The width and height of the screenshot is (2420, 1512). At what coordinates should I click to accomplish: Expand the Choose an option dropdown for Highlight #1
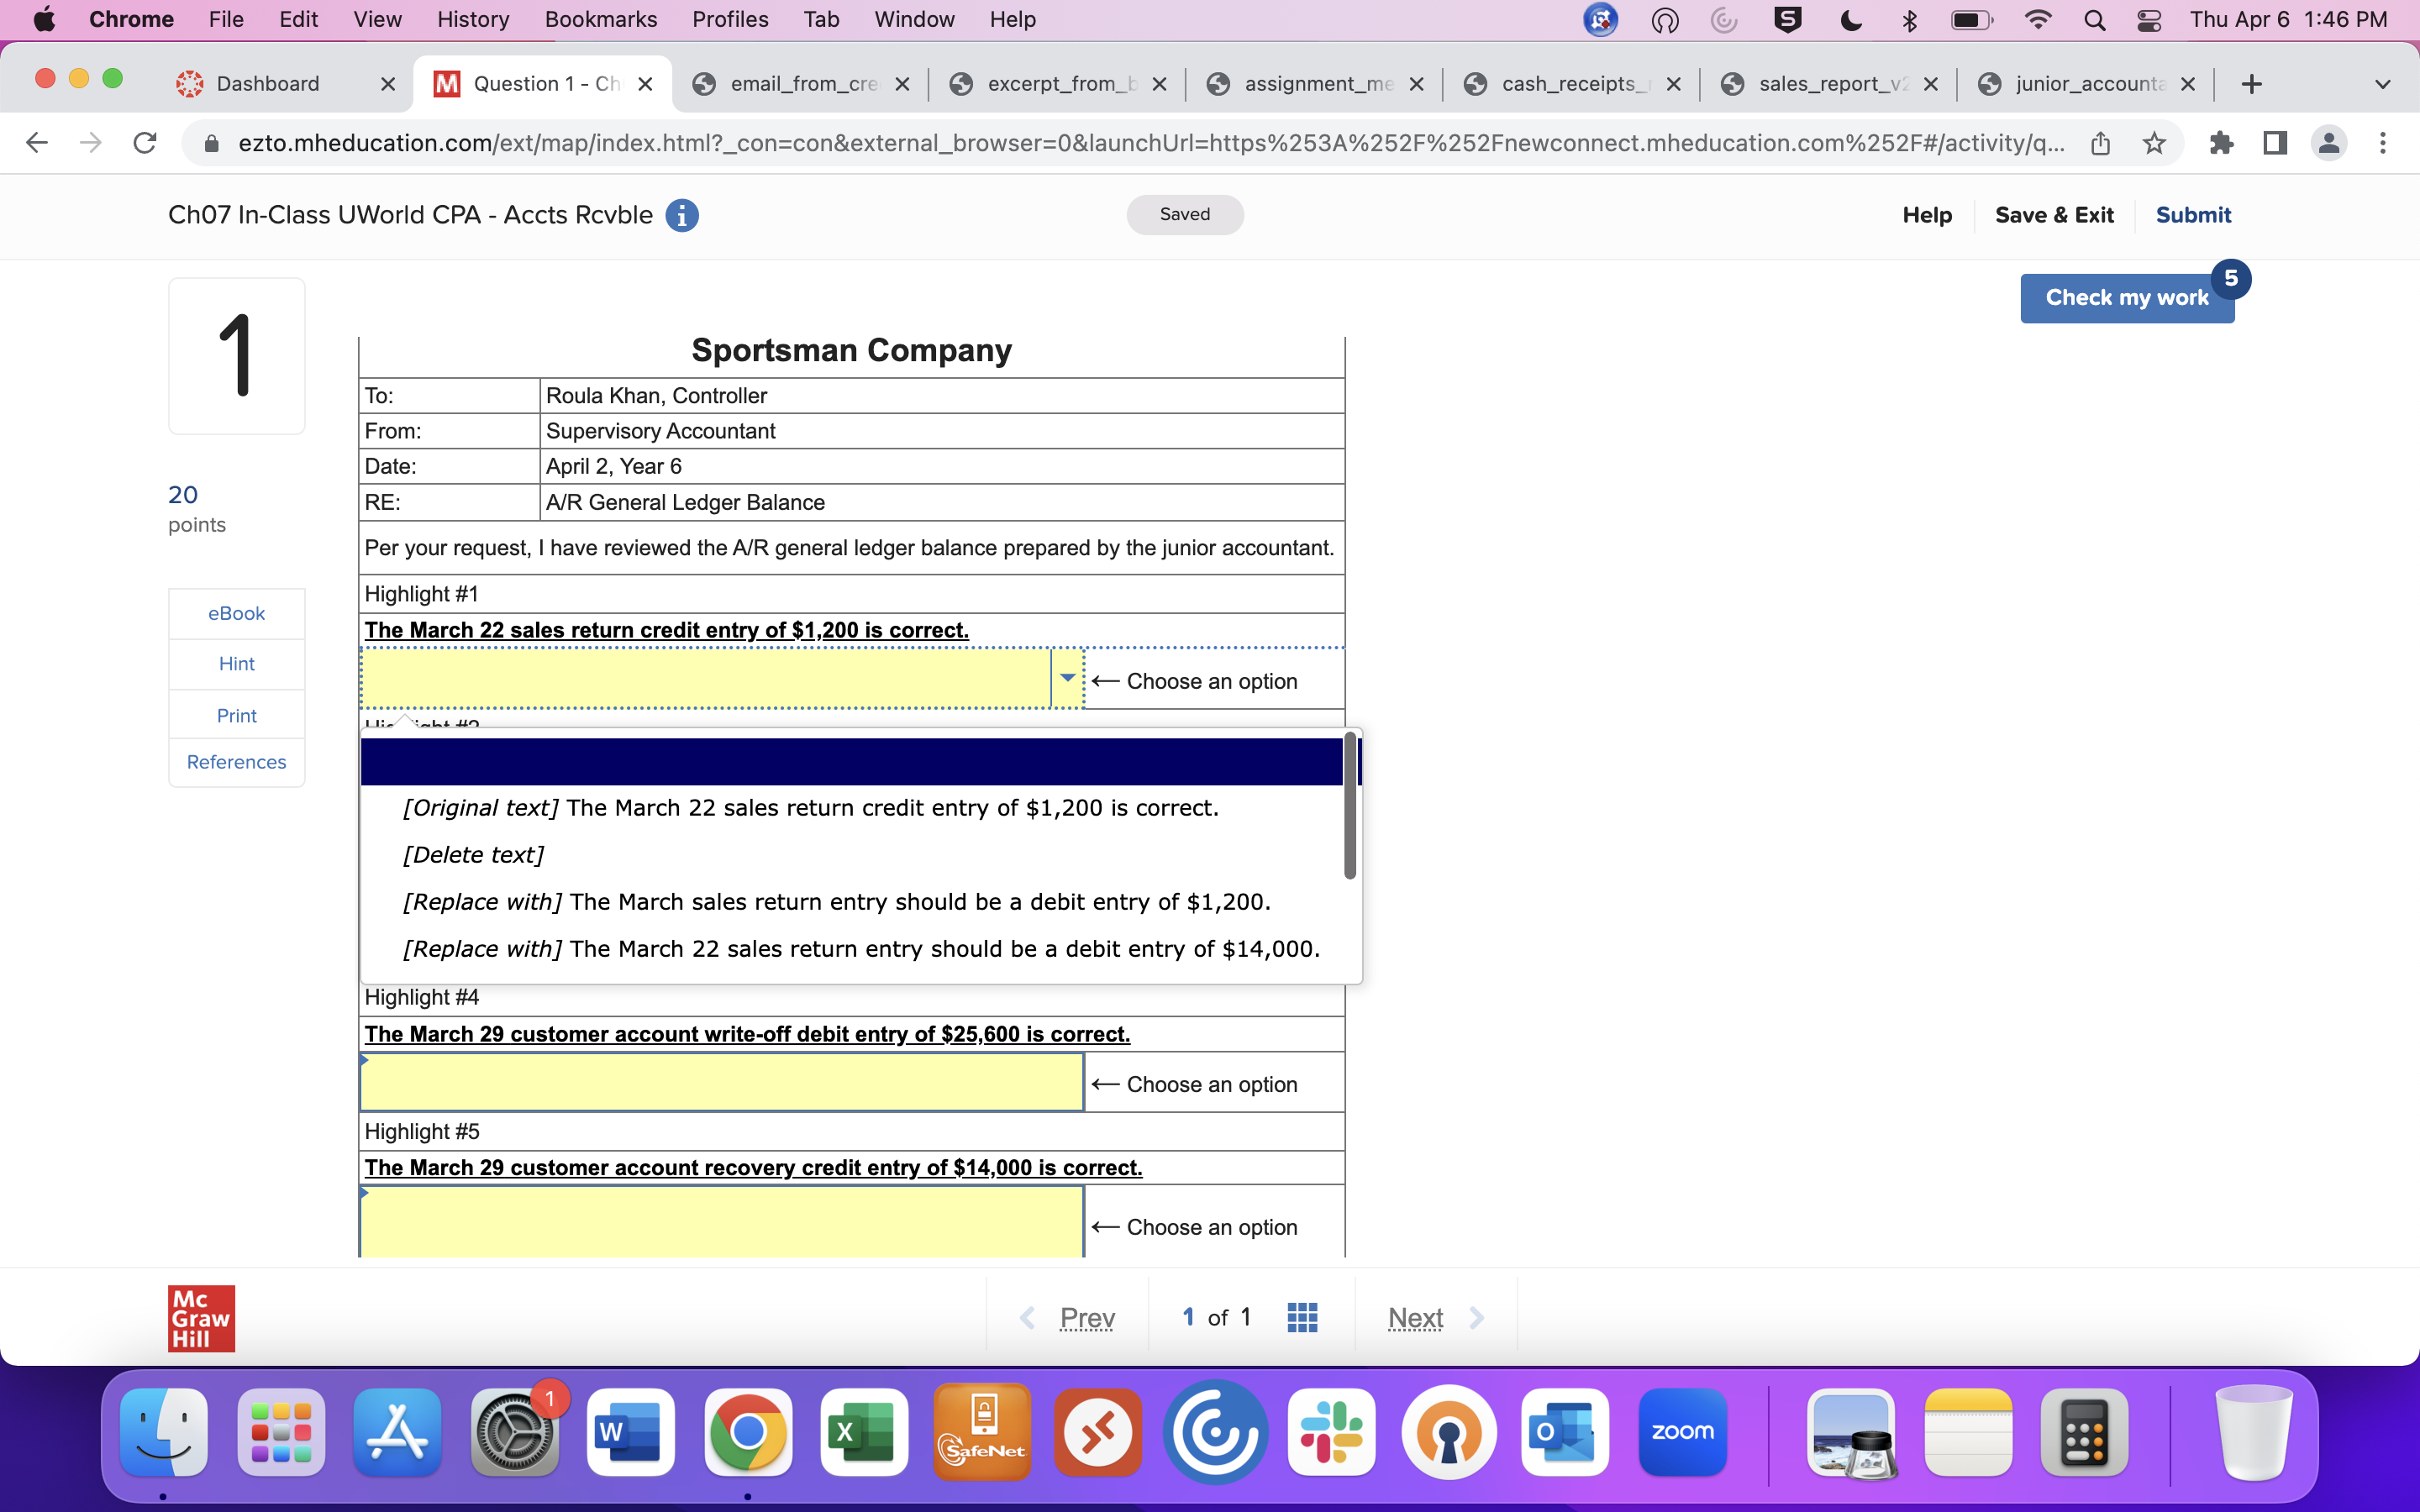pos(1067,678)
